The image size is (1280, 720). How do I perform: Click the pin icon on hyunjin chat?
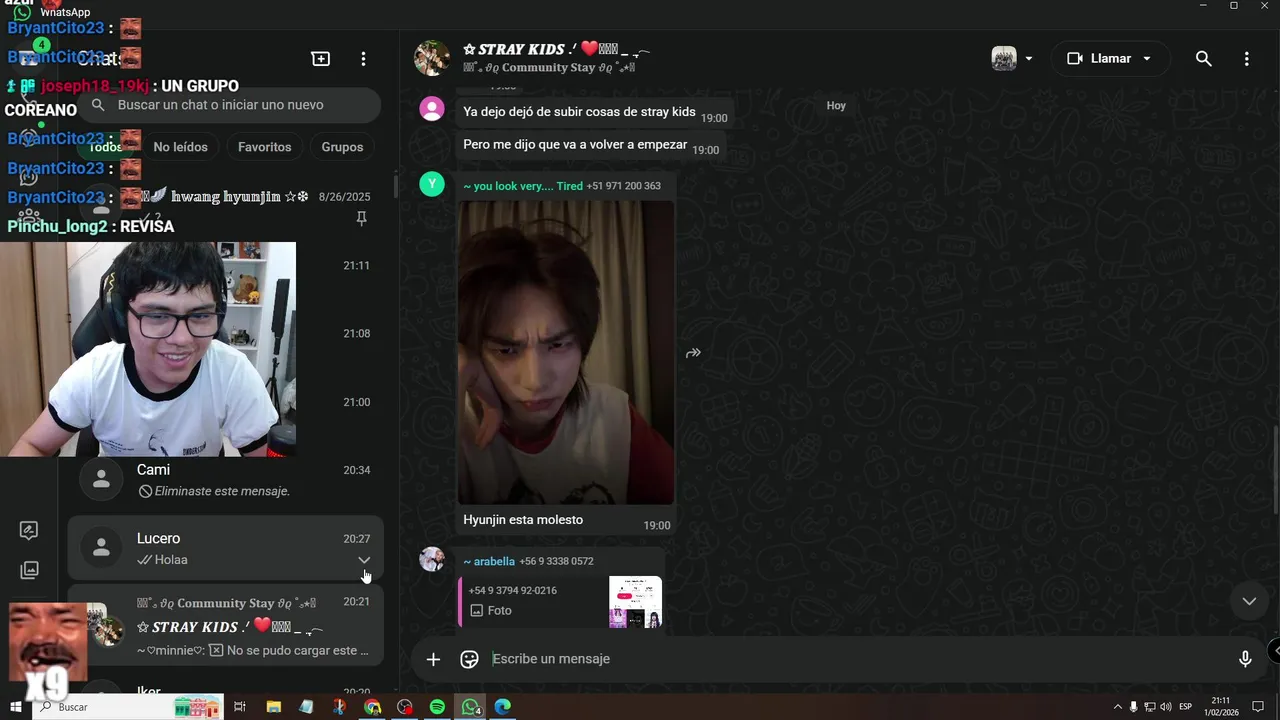362,218
